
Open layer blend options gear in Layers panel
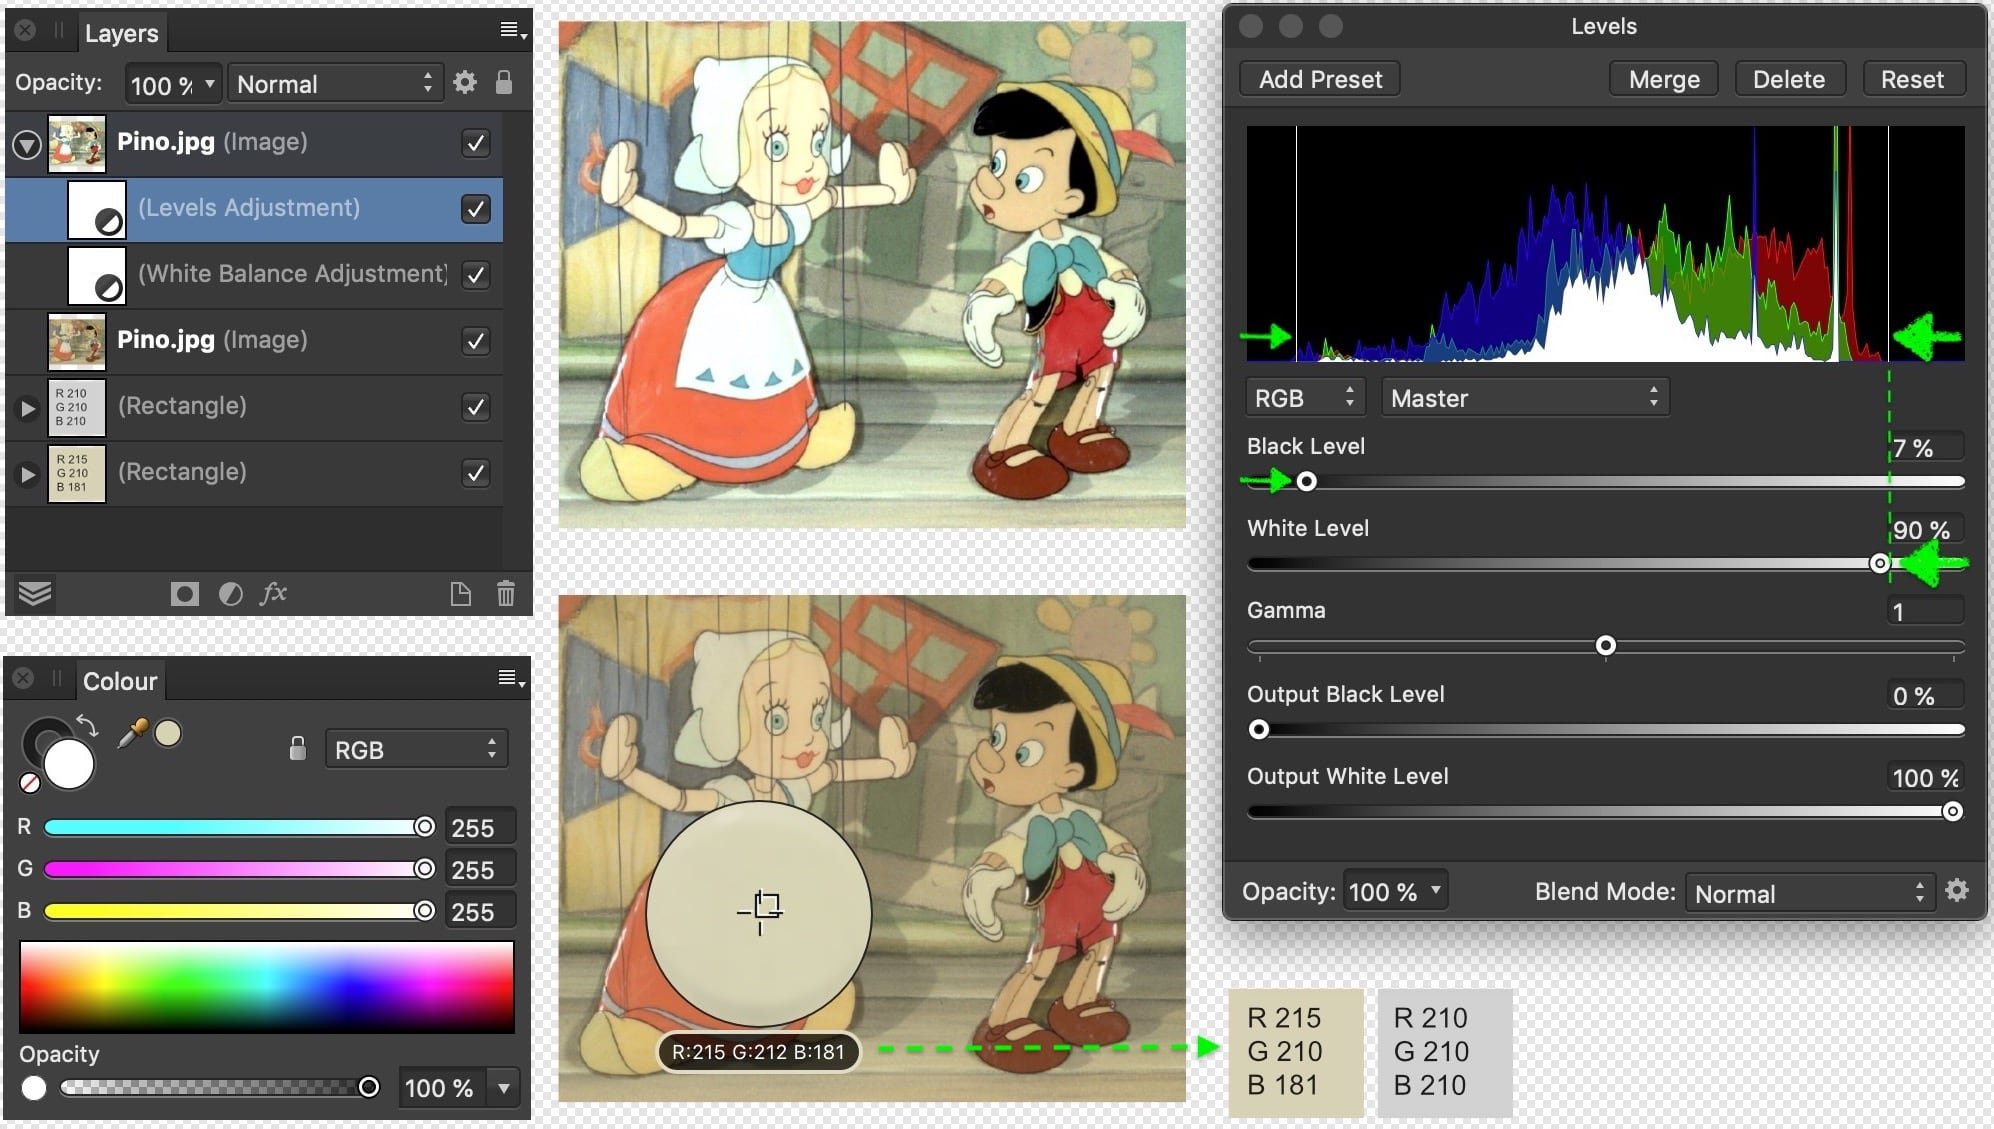465,82
